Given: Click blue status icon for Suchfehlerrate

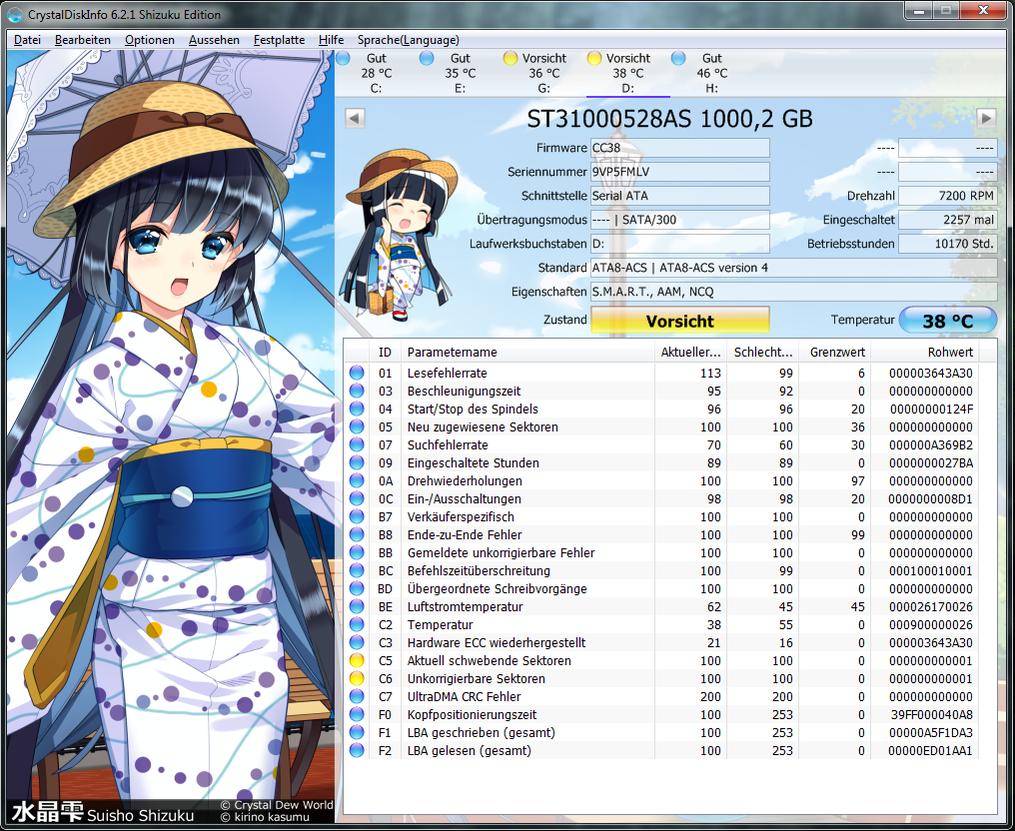Looking at the screenshot, I should [356, 445].
